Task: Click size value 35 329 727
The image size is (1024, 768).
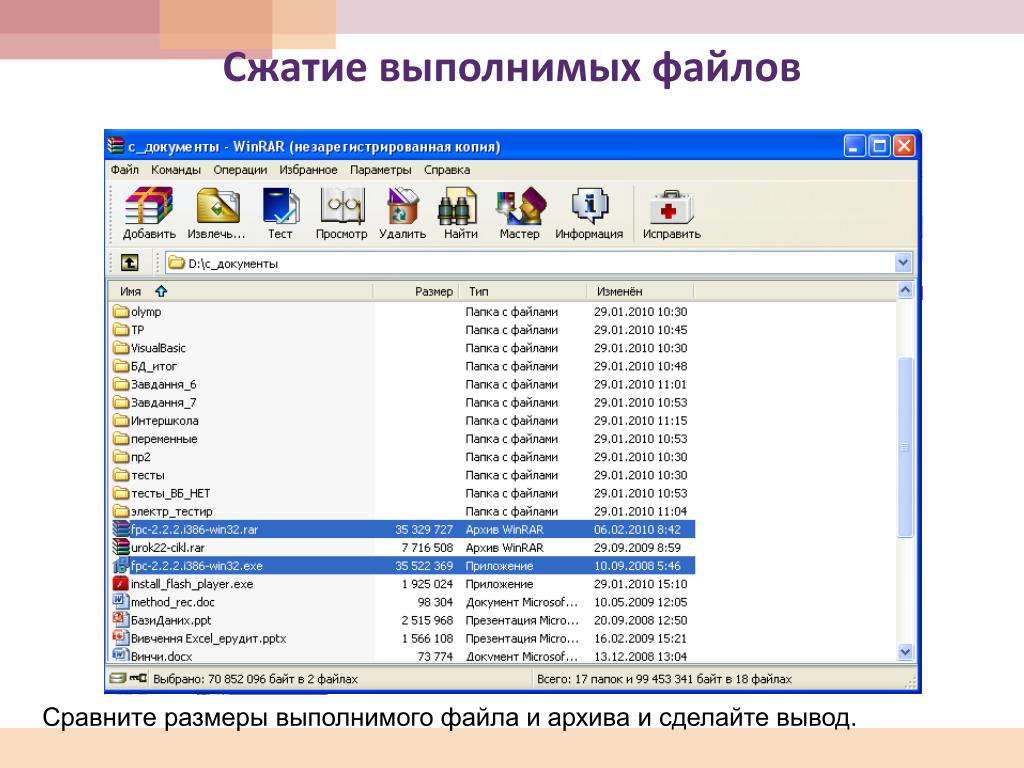Action: 424,530
